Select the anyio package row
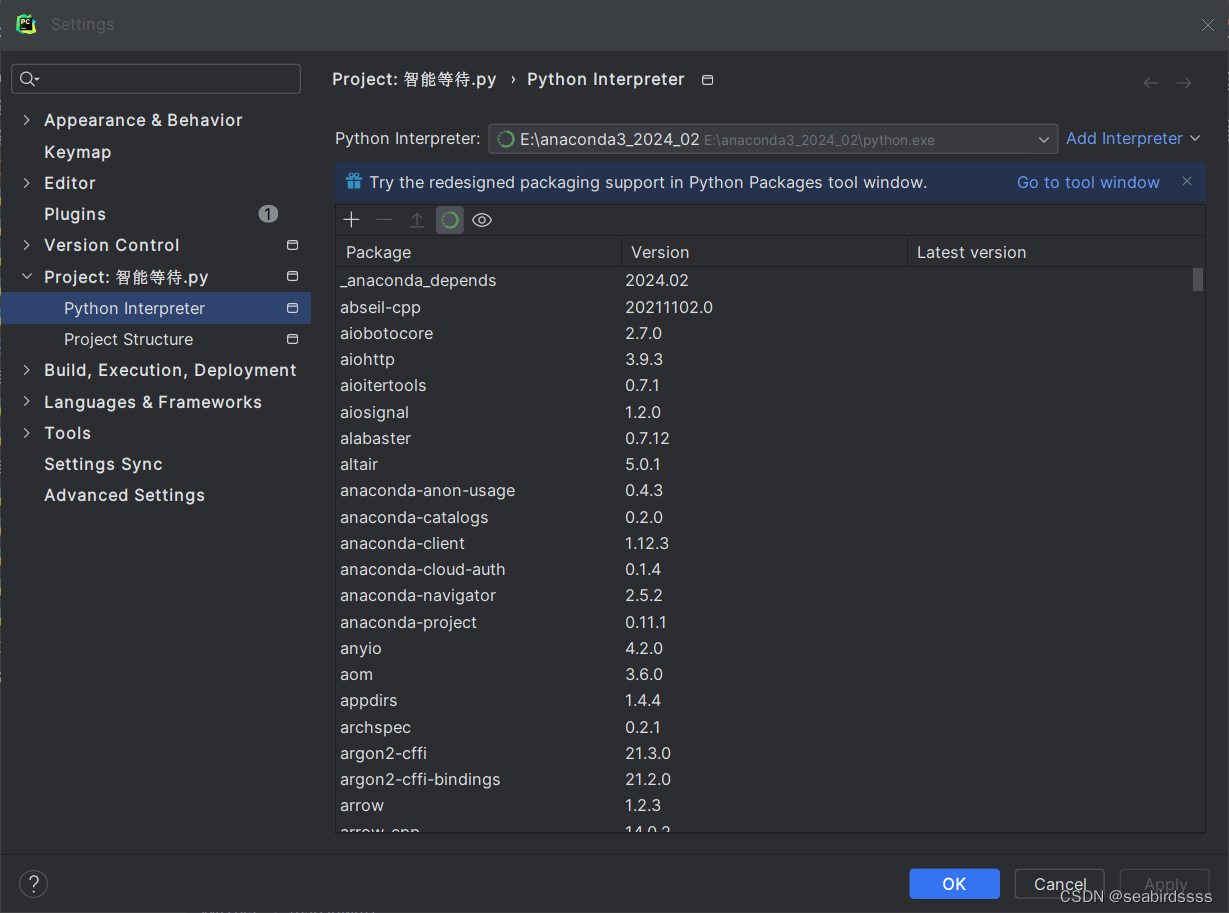The width and height of the screenshot is (1229, 913). click(x=764, y=648)
